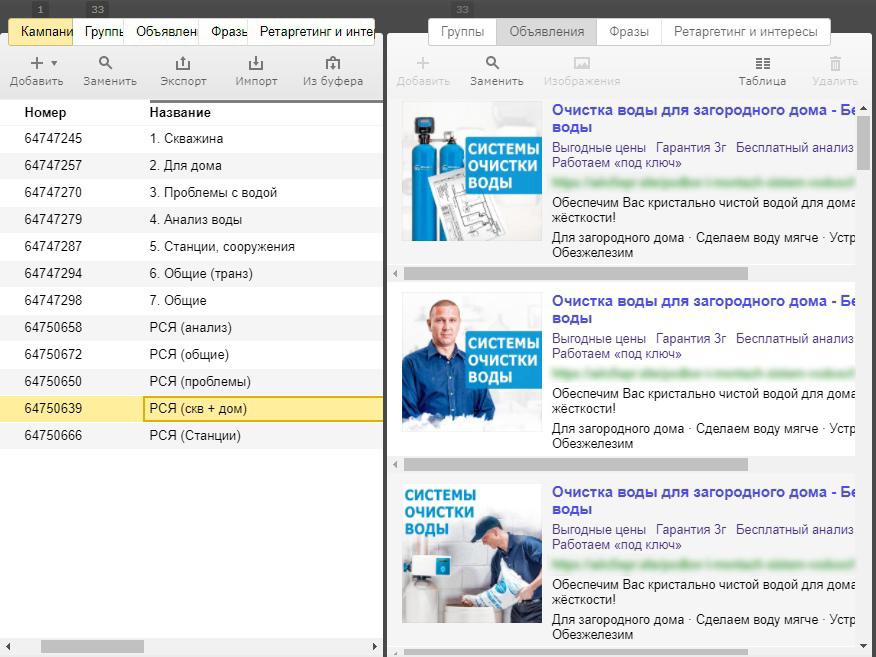The height and width of the screenshot is (657, 876).
Task: Click the first ad's blue title link
Action: click(x=703, y=118)
